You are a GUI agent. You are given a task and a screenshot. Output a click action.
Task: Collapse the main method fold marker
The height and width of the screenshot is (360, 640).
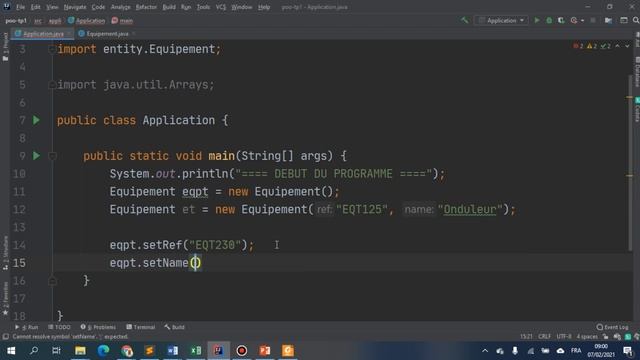tap(52, 156)
